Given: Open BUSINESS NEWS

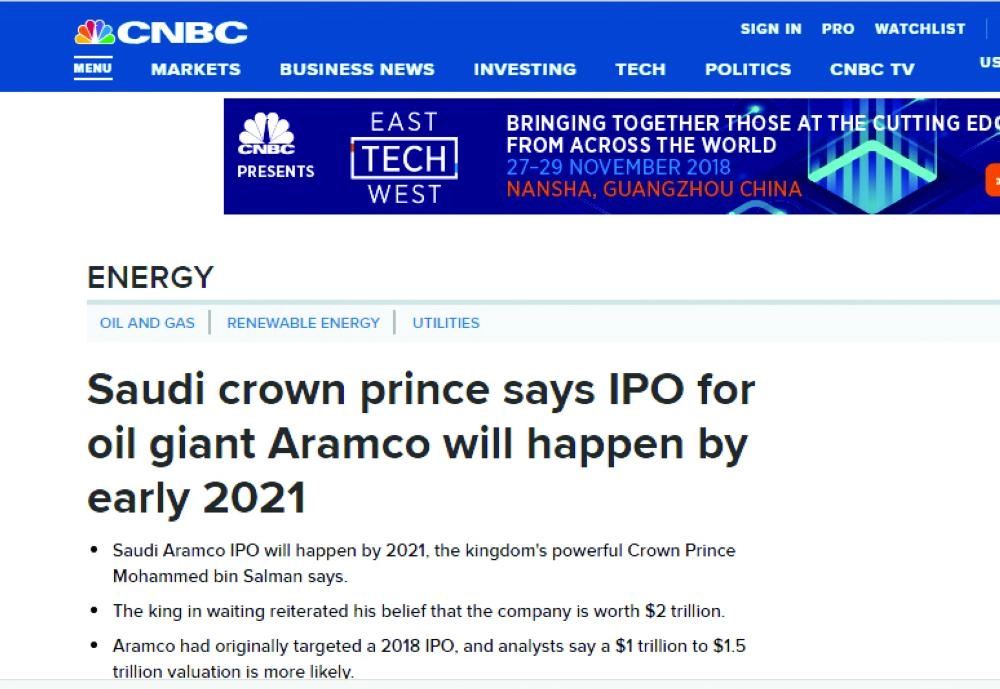Looking at the screenshot, I should (x=357, y=69).
